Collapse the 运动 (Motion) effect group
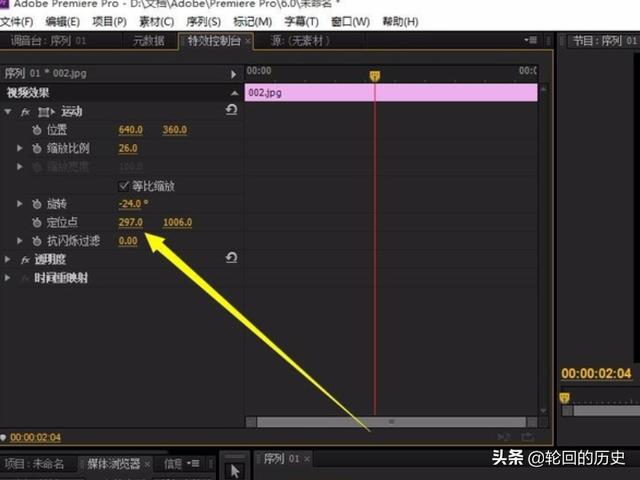 click(9, 112)
